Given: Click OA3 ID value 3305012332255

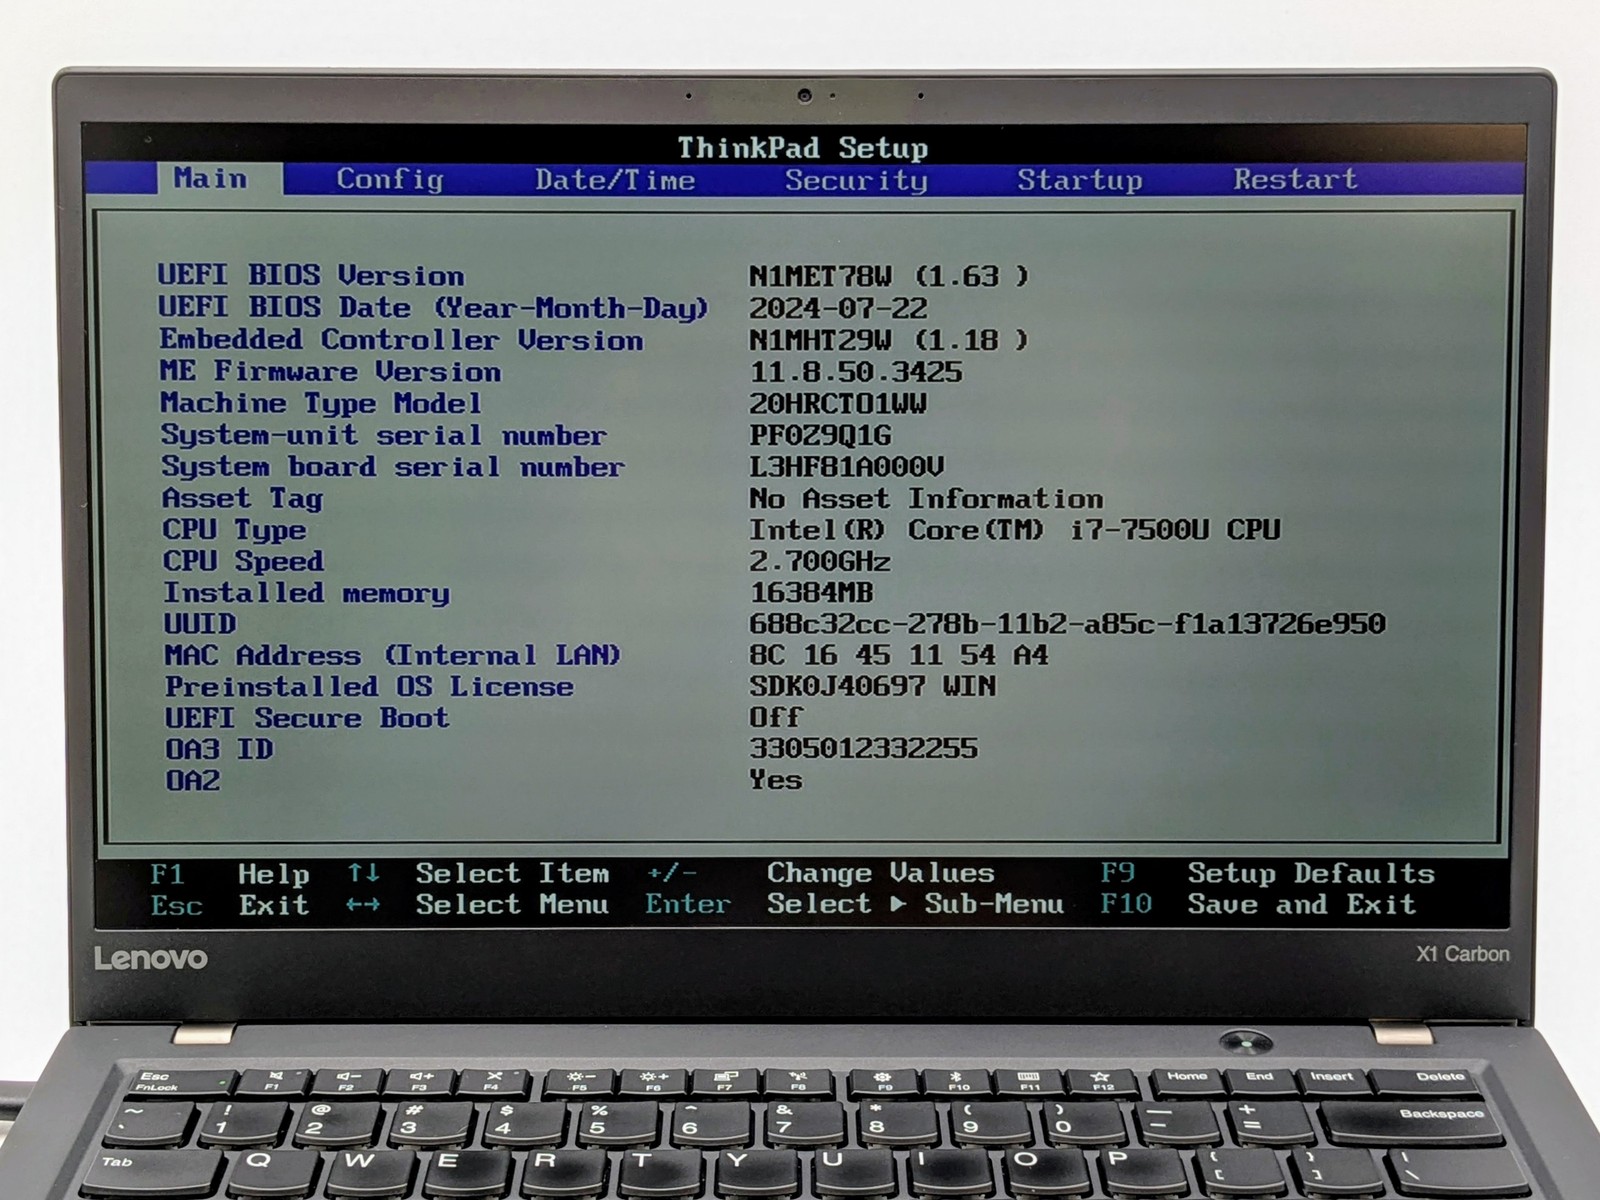Looking at the screenshot, I should tap(864, 748).
